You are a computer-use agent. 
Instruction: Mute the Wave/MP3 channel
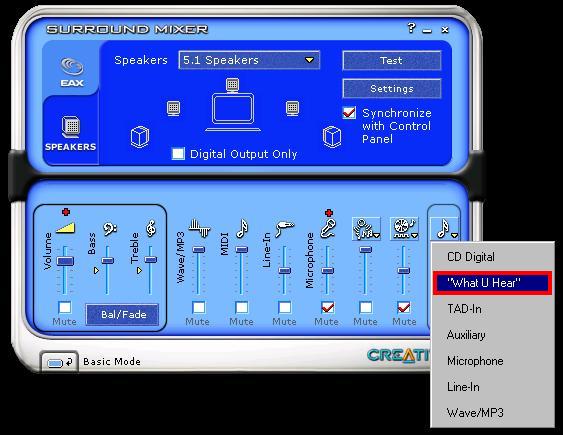tap(199, 307)
